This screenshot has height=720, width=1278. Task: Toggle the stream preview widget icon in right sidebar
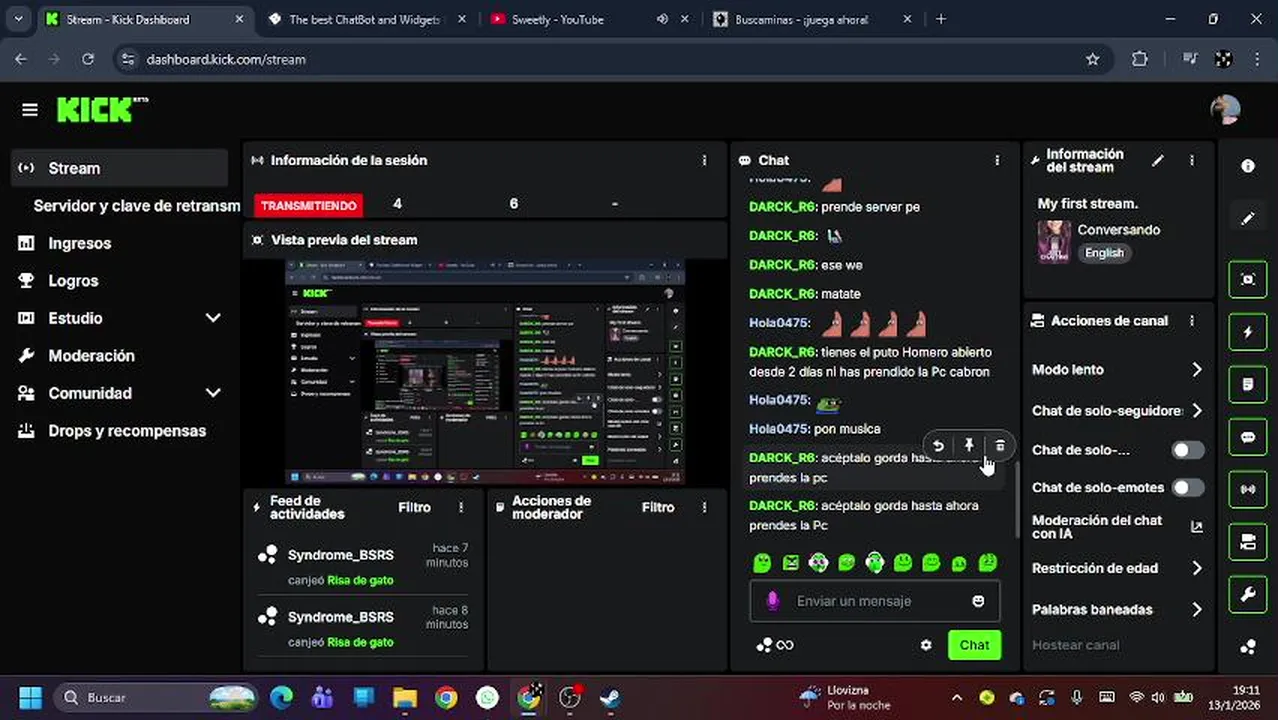click(x=1247, y=279)
